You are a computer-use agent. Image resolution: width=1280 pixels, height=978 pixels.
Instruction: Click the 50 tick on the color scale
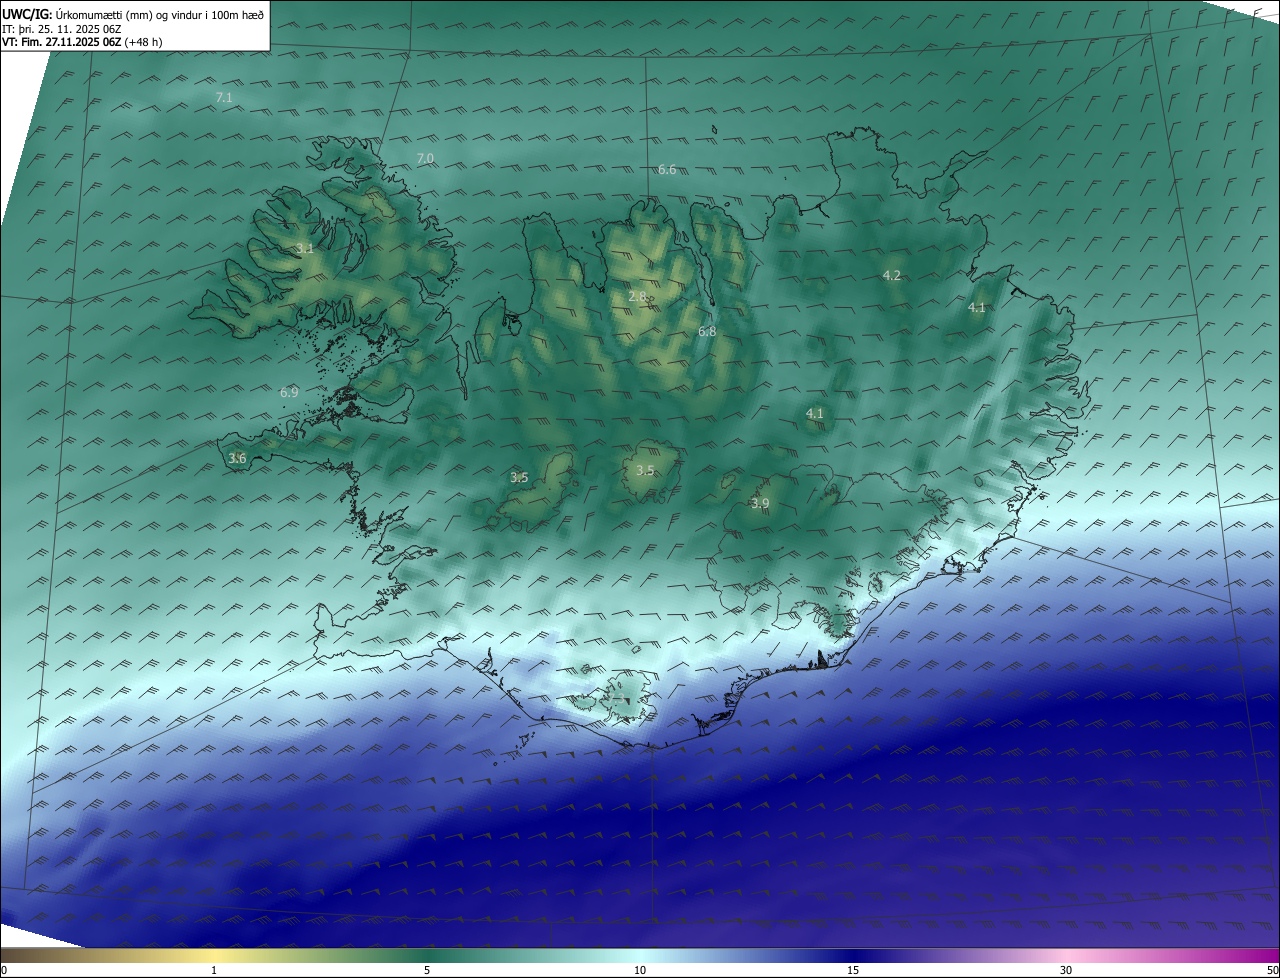[1273, 970]
